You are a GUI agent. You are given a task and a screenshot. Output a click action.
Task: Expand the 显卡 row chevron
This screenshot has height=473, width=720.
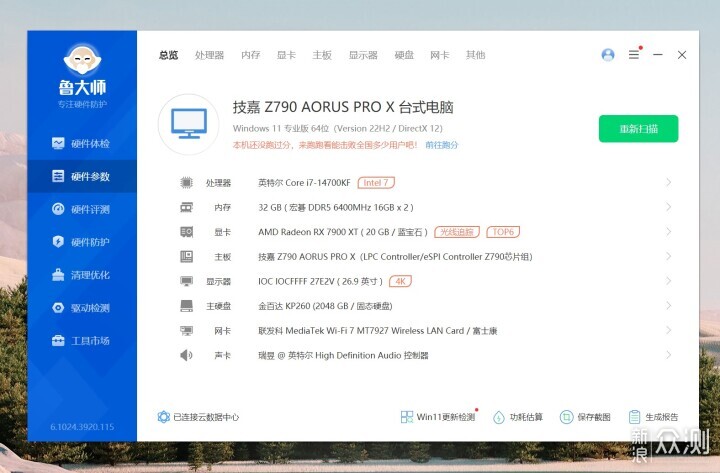coord(669,232)
